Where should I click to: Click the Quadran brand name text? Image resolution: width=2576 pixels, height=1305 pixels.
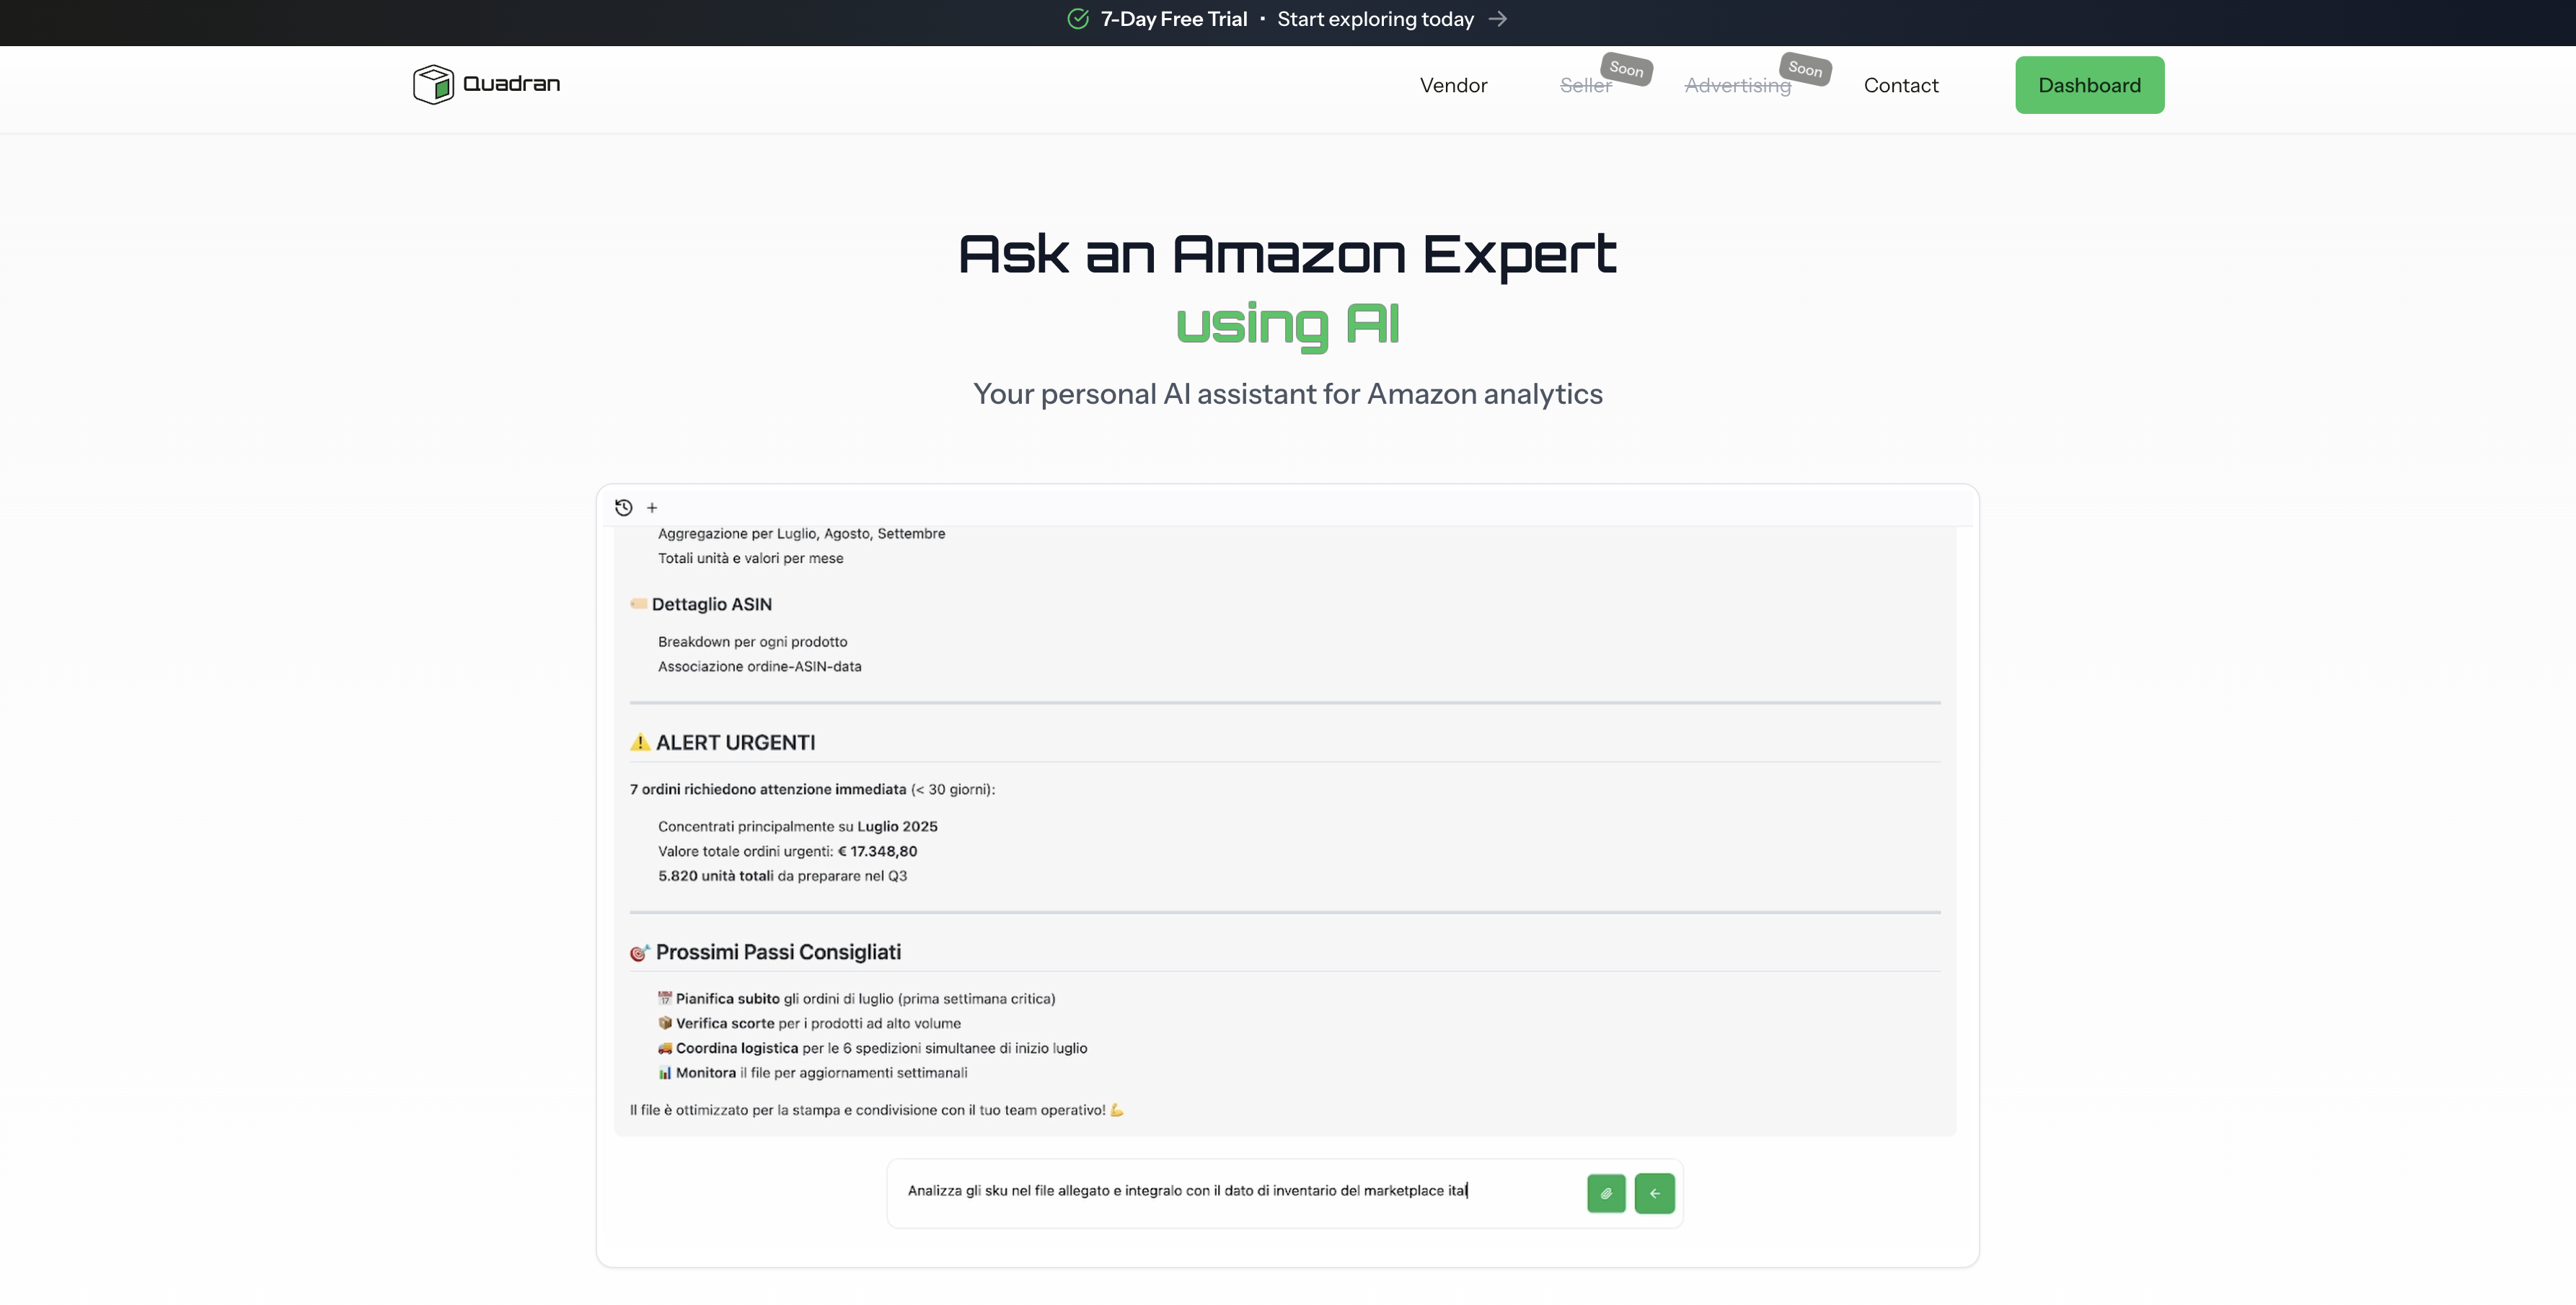[x=511, y=84]
